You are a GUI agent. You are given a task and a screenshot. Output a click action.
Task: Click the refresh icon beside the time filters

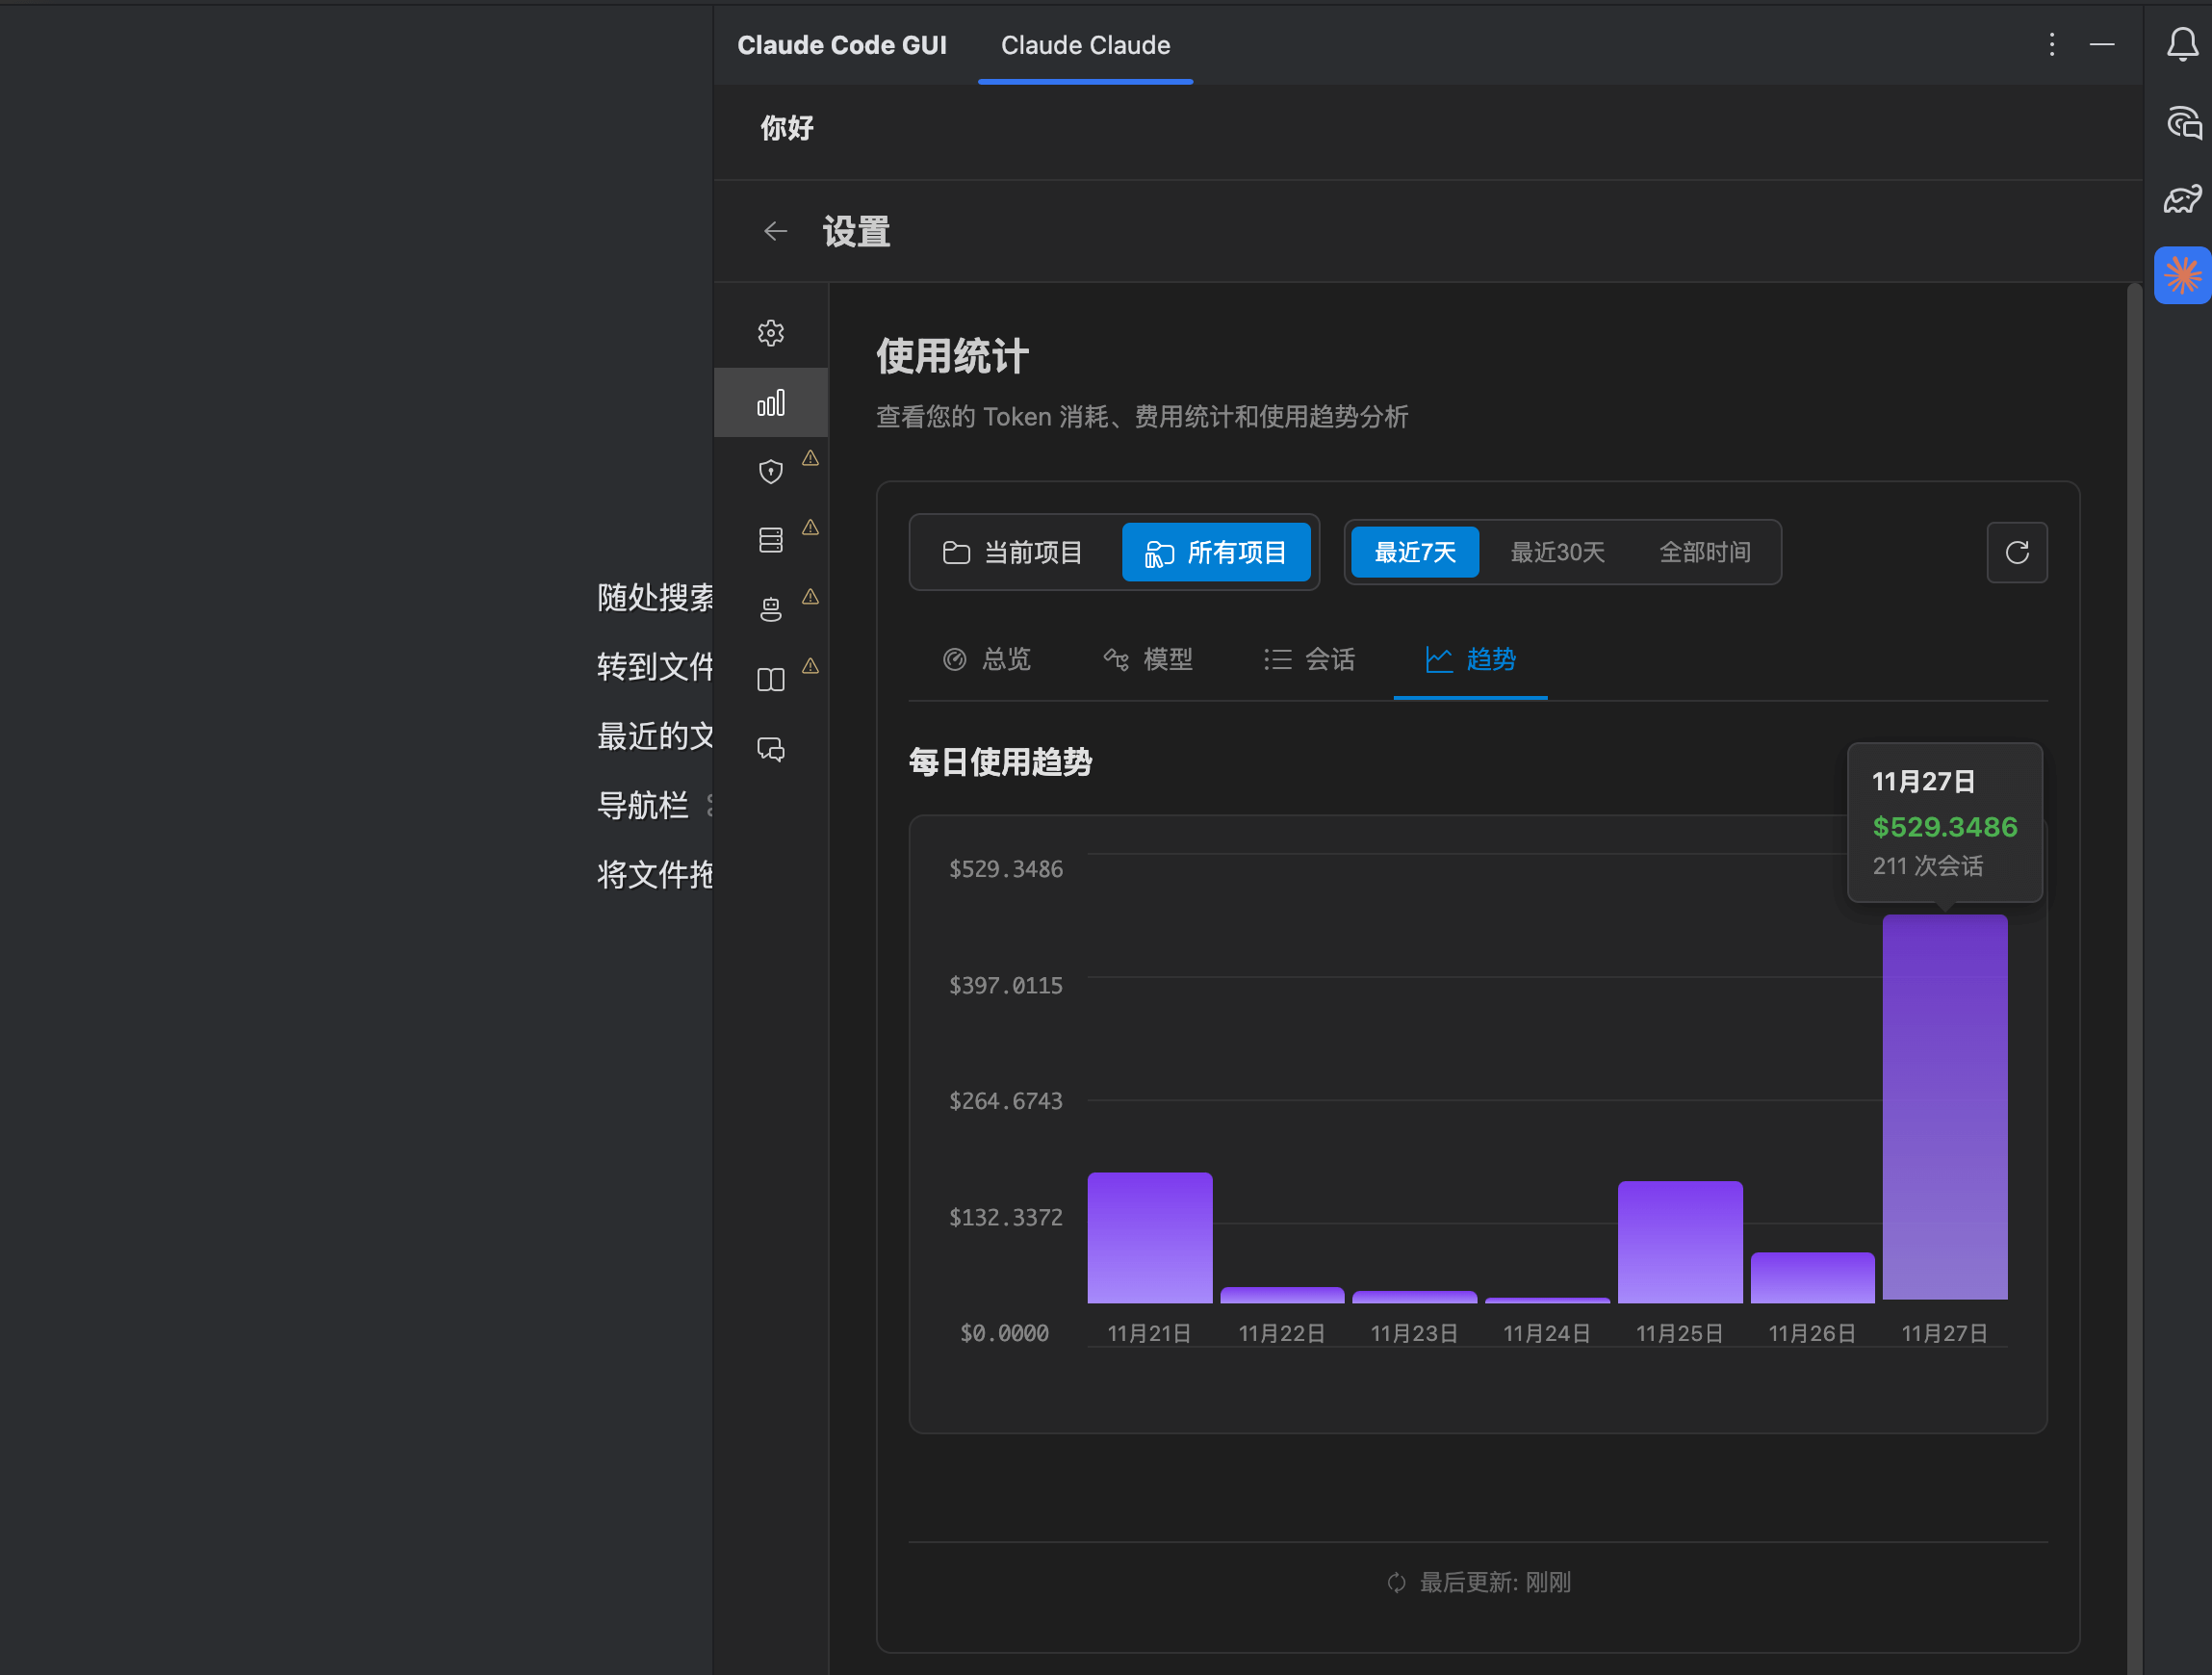point(2017,552)
